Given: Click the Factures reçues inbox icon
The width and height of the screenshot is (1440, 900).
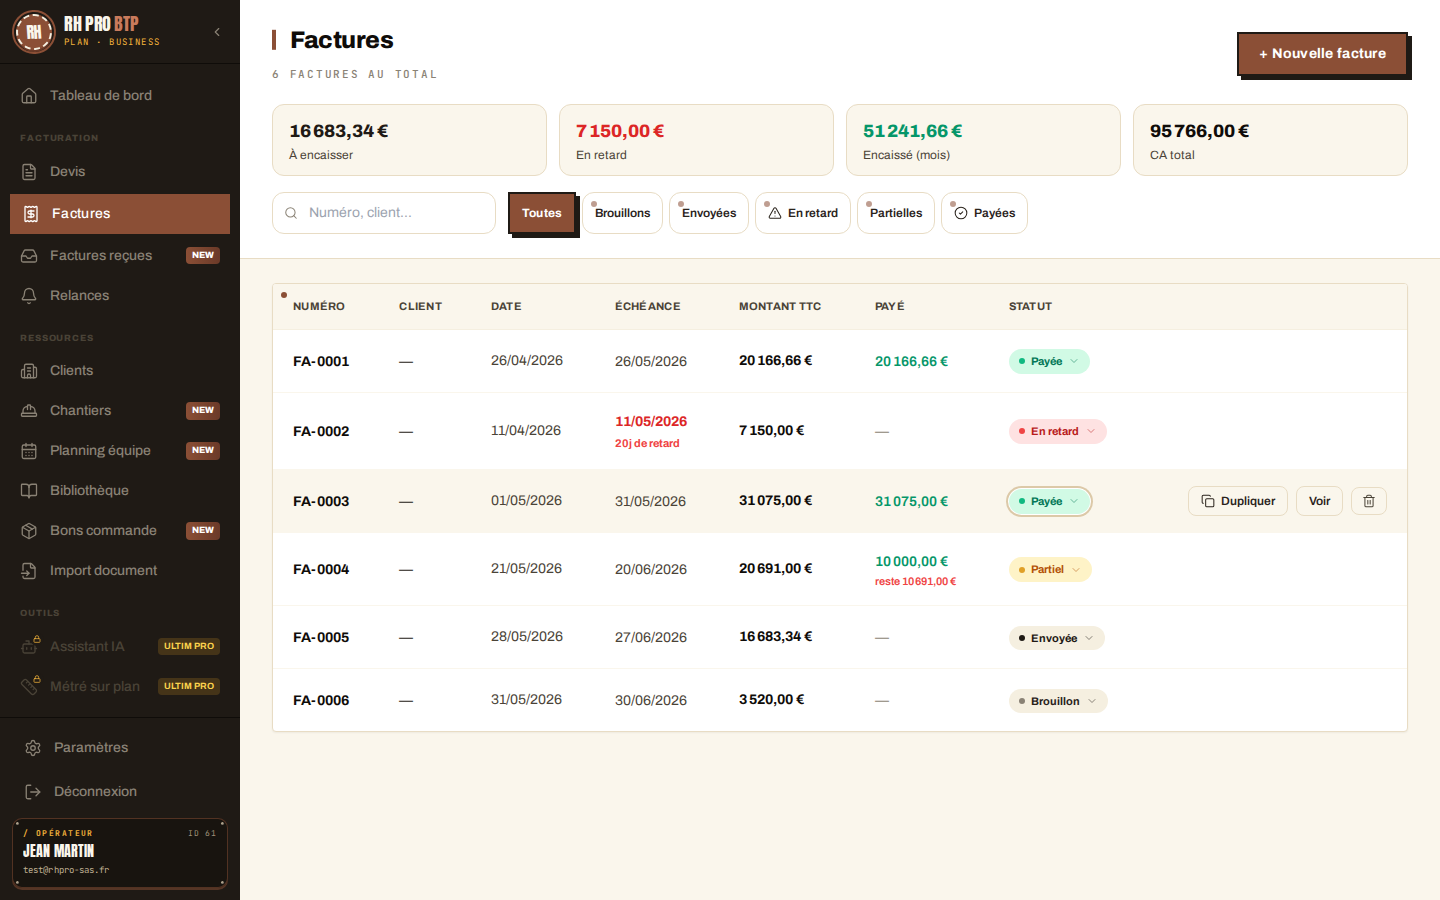Looking at the screenshot, I should 29,256.
